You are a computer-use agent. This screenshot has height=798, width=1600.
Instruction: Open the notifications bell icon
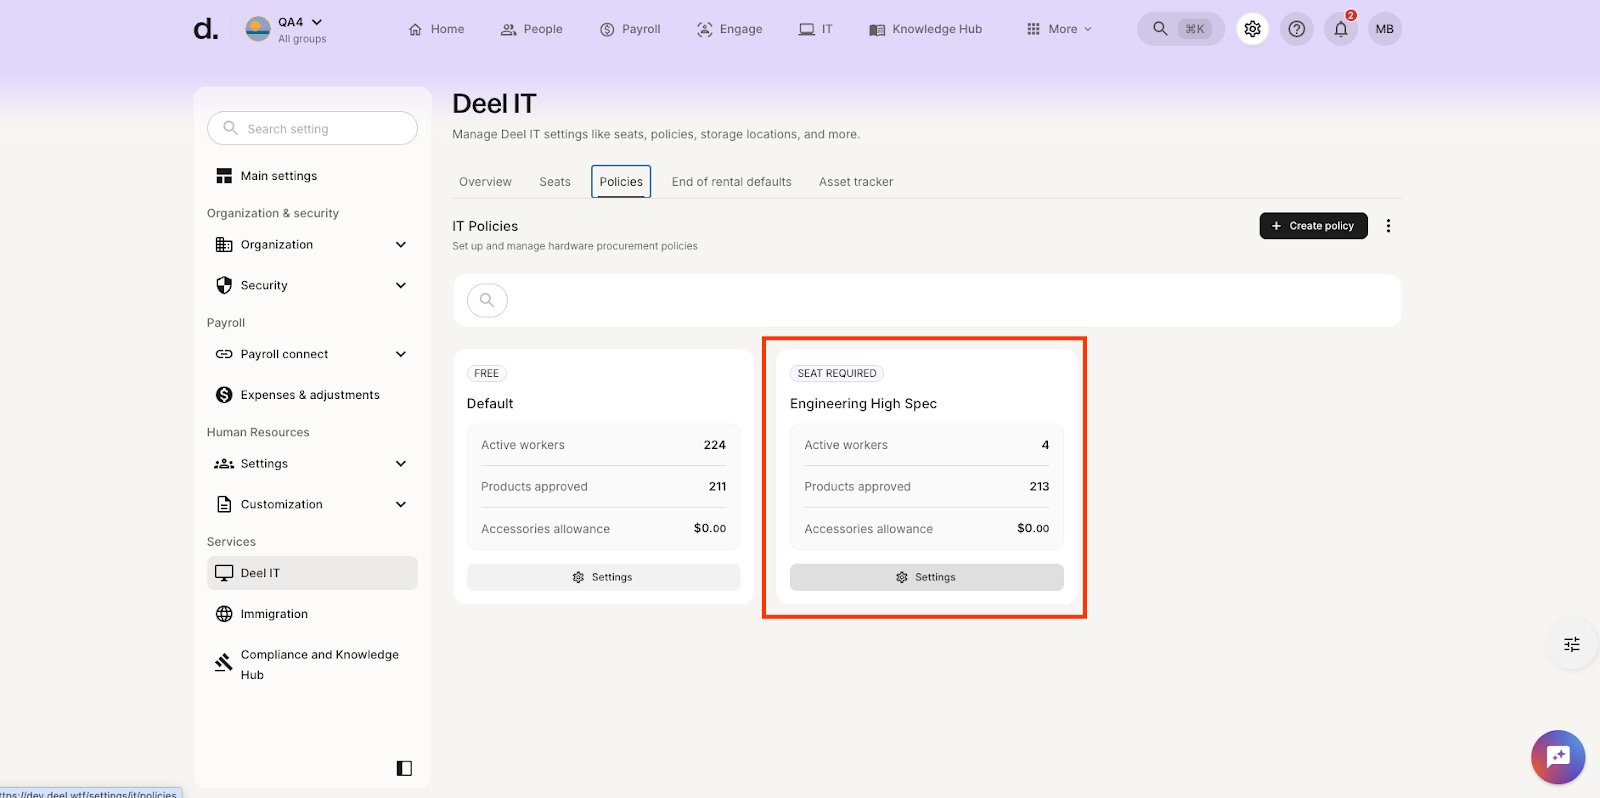pos(1340,29)
